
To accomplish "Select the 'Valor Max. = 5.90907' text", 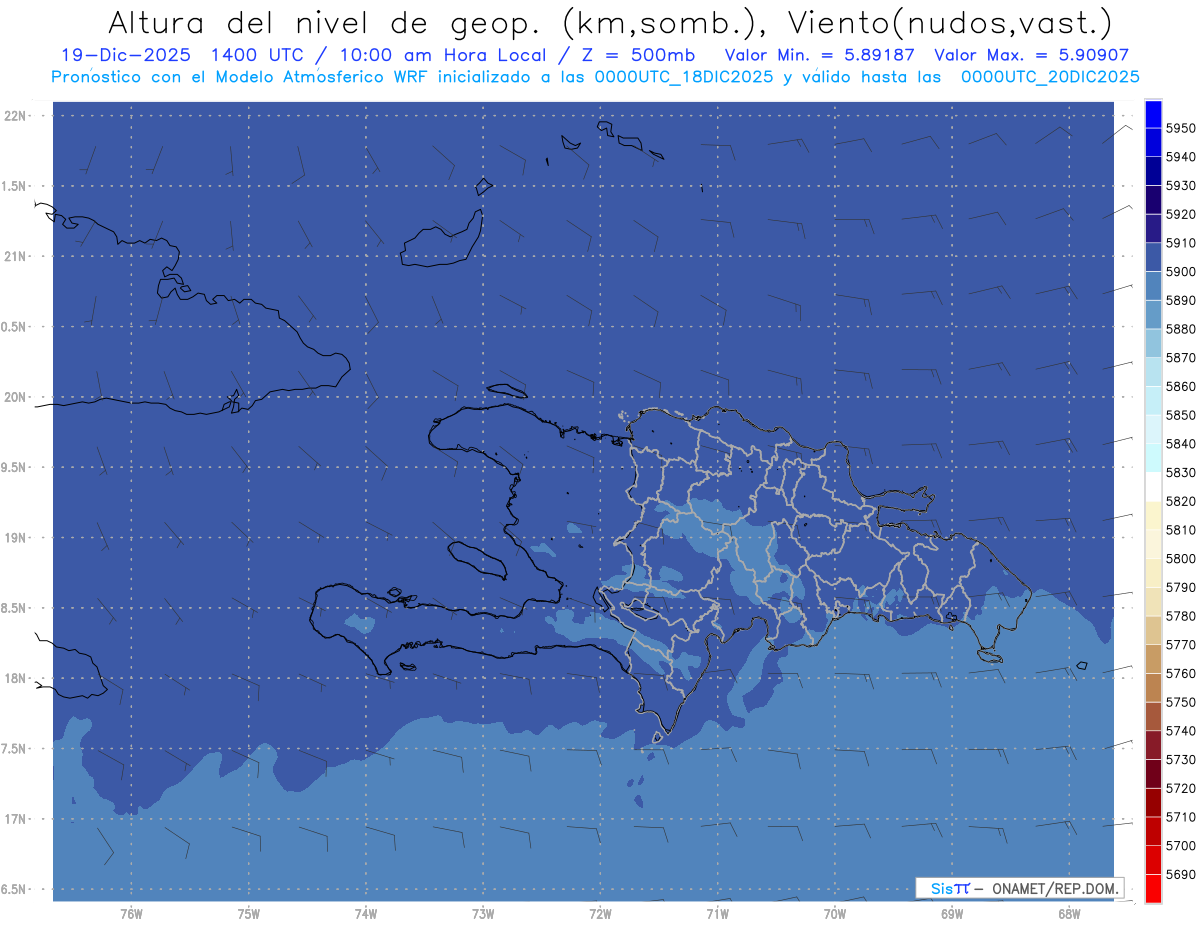I will [1031, 55].
